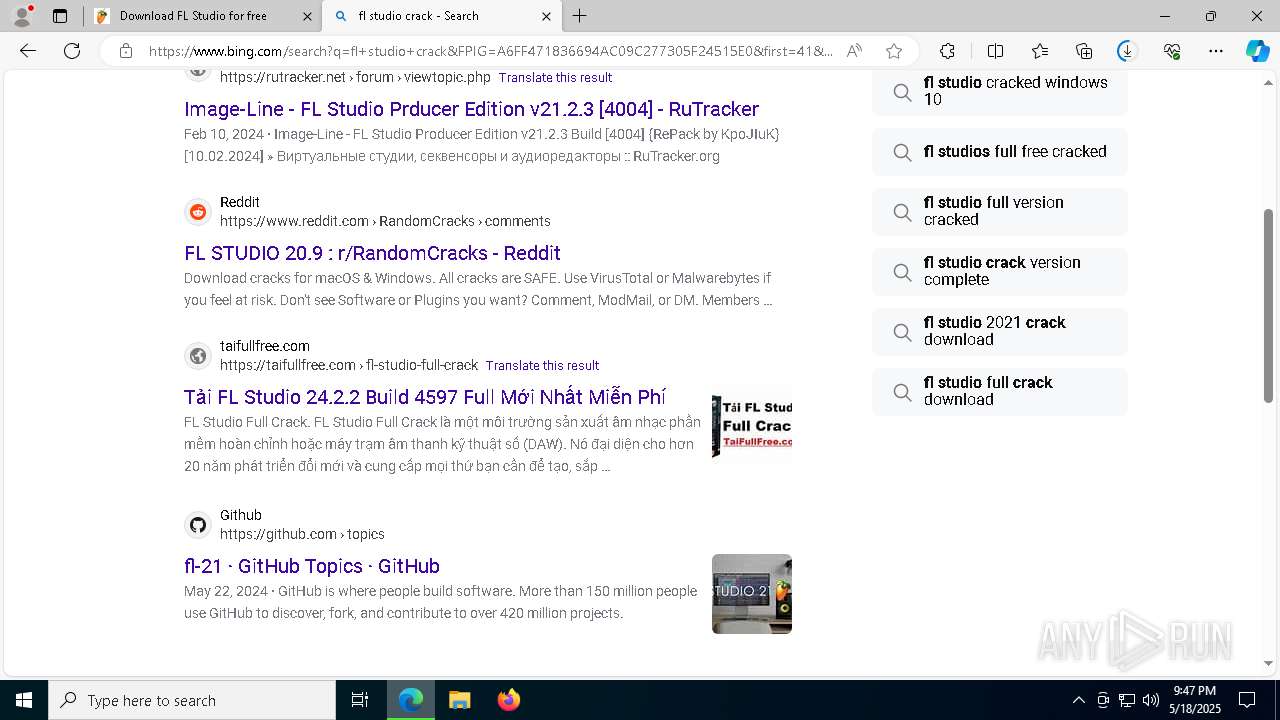Open the Collections icon
1280x720 pixels.
coord(1084,51)
